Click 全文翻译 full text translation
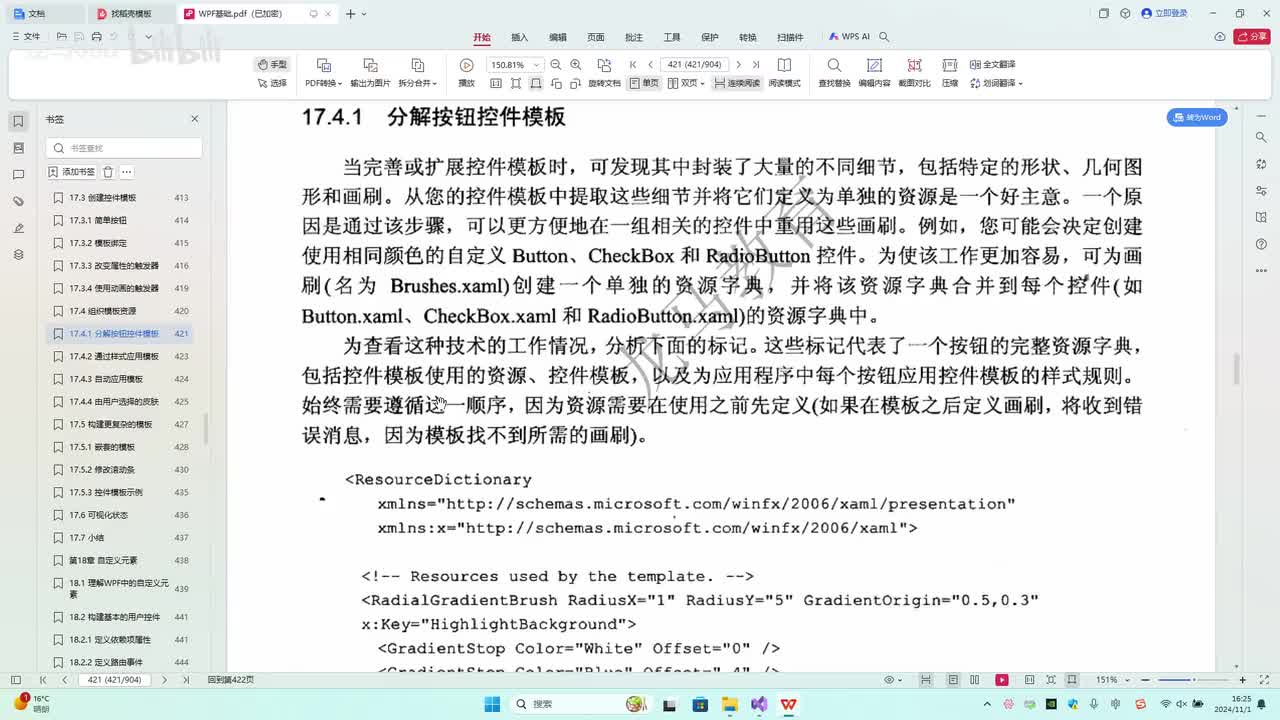This screenshot has width=1280, height=720. click(992, 64)
